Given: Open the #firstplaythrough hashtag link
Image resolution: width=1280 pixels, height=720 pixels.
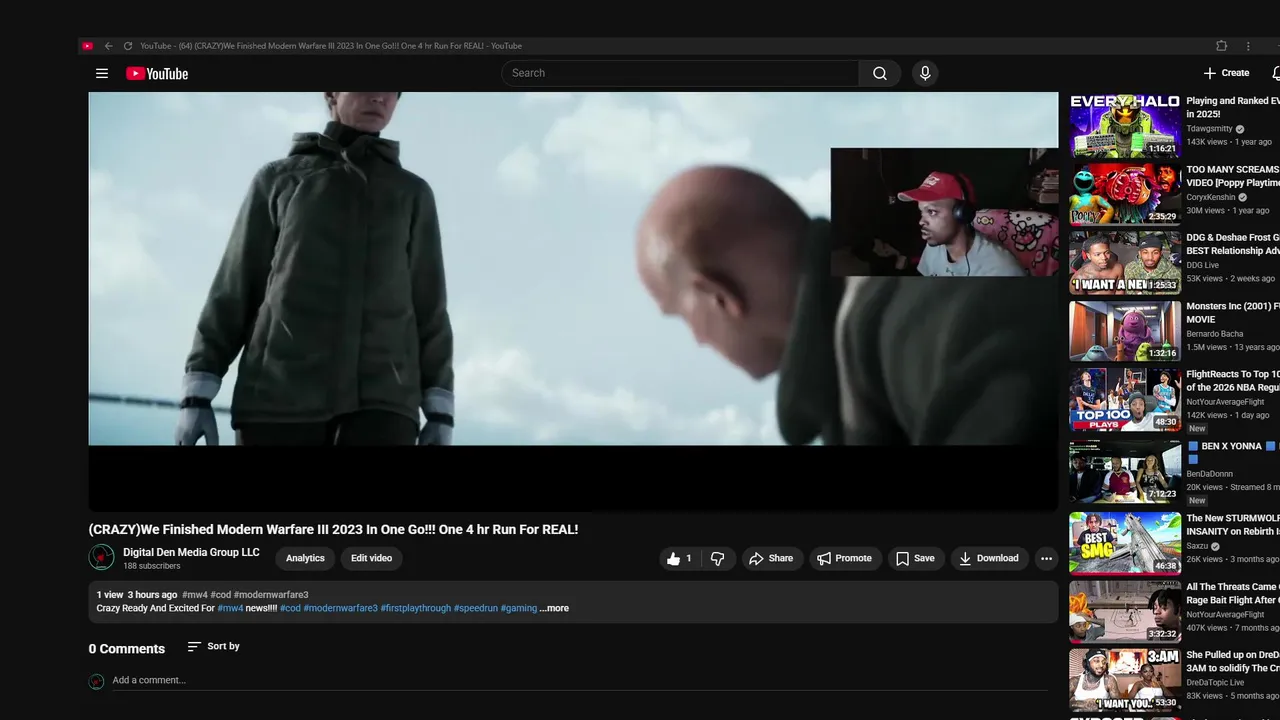Looking at the screenshot, I should tap(415, 608).
